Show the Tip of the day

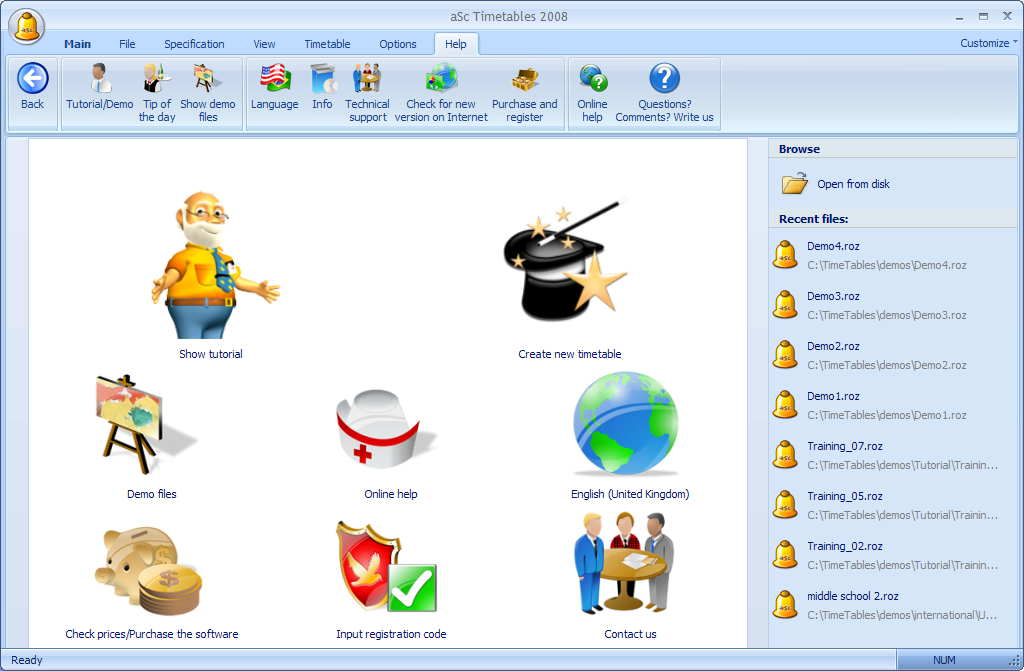coord(157,80)
